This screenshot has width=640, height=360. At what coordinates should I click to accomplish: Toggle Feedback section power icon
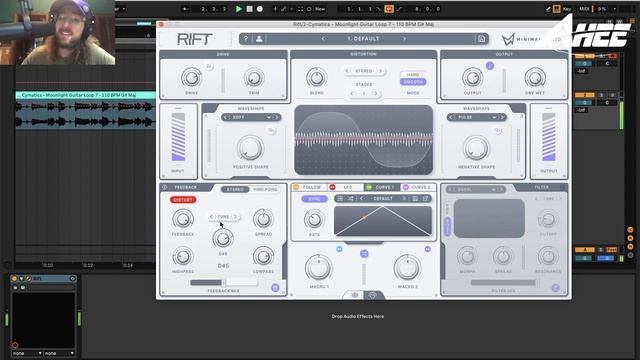click(164, 187)
